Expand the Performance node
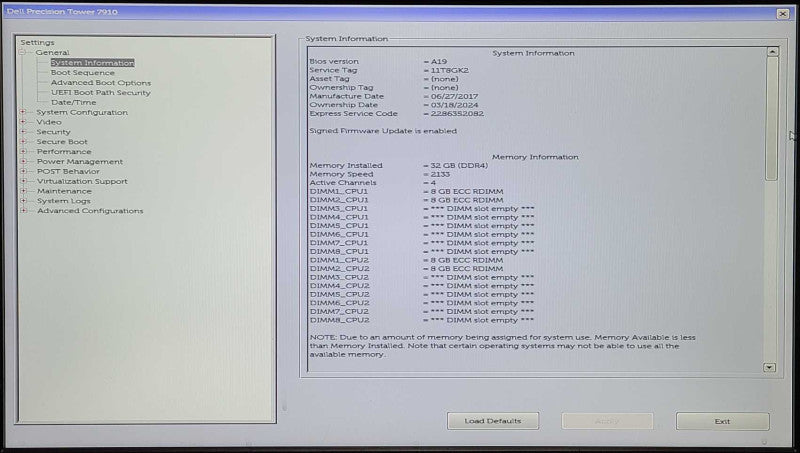The height and width of the screenshot is (453, 800). [23, 151]
